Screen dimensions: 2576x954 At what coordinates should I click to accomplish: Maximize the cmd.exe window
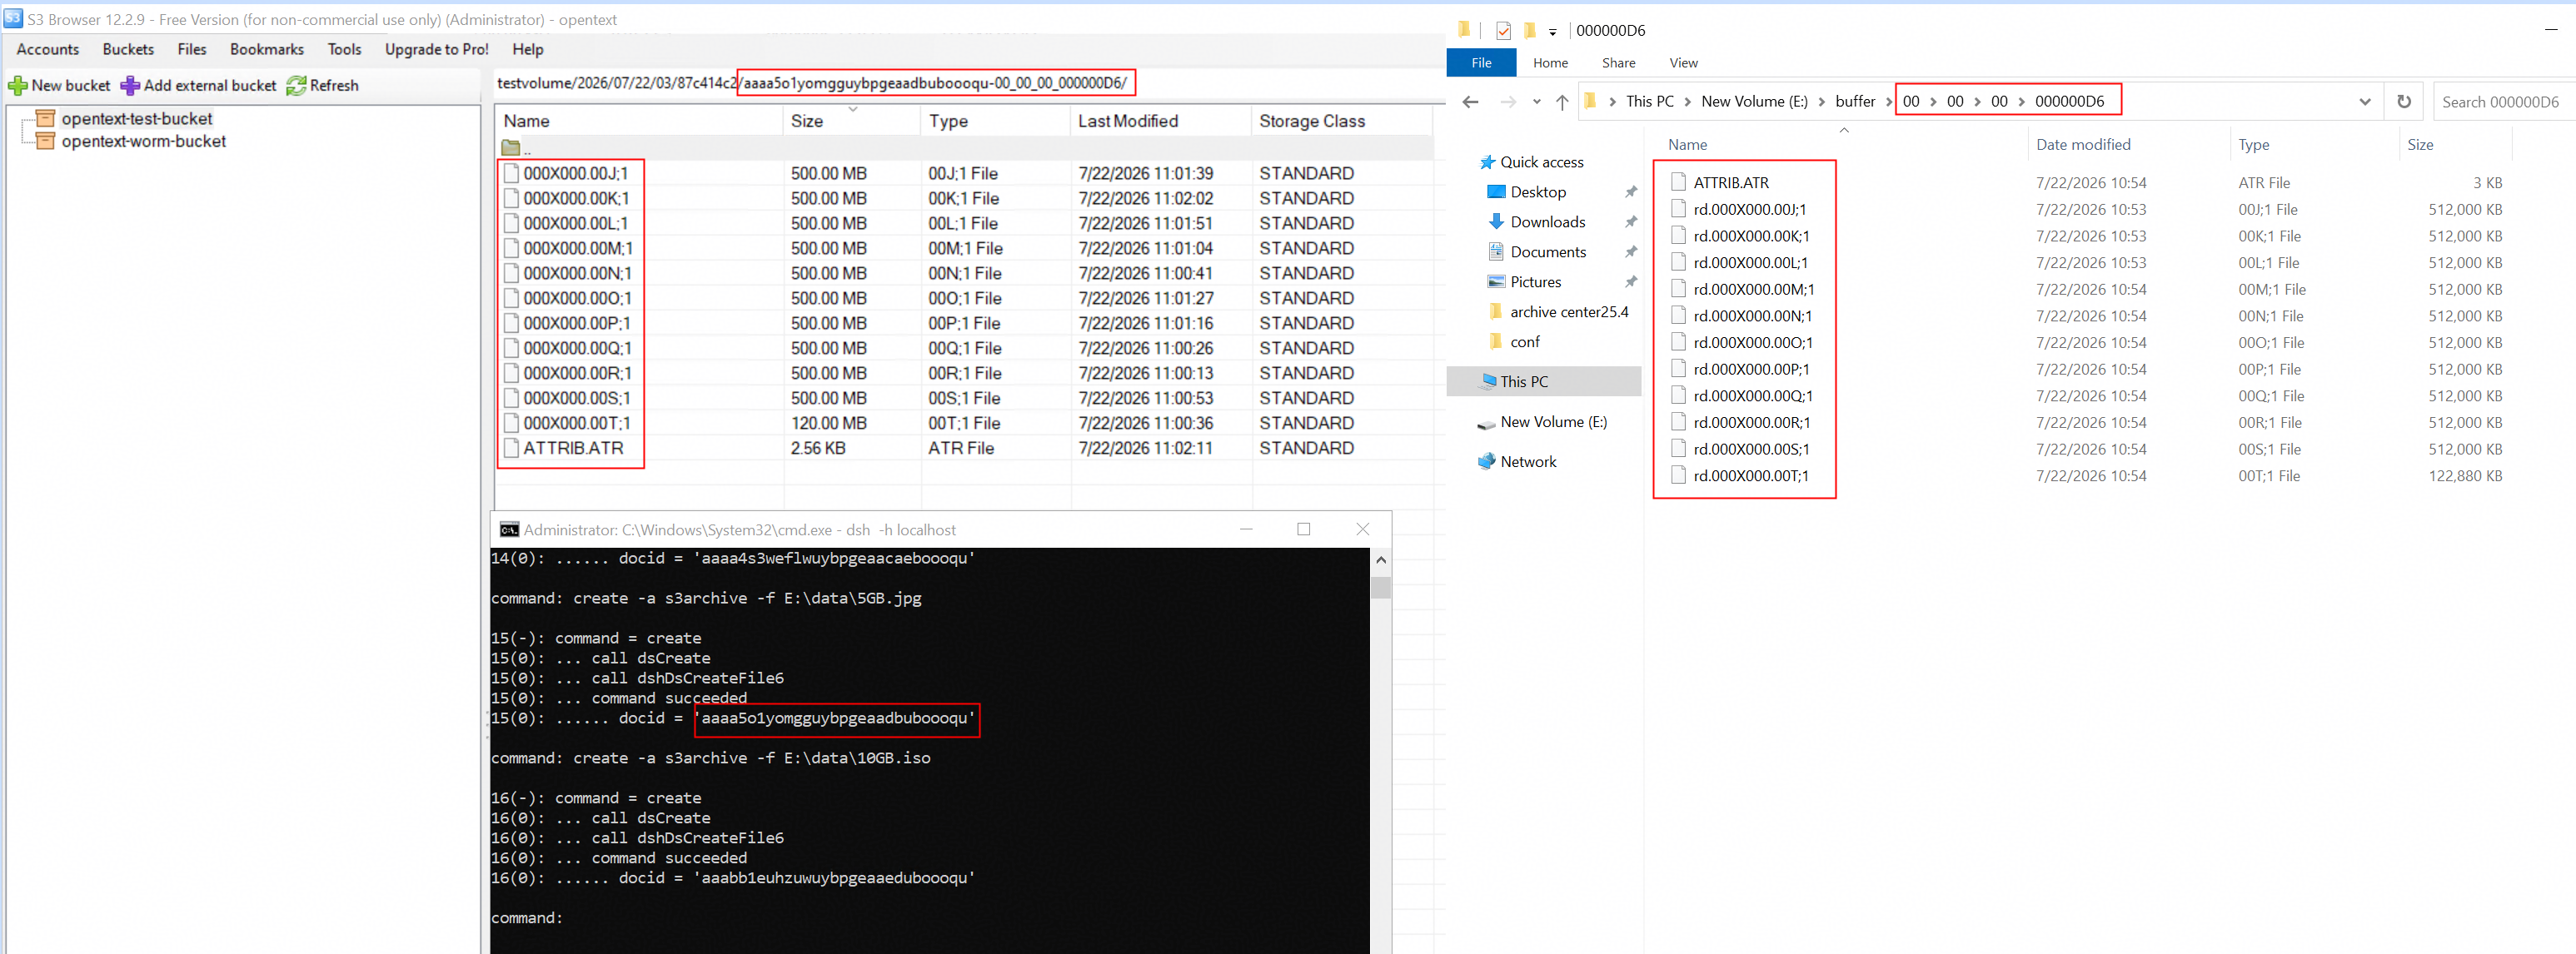[1303, 529]
